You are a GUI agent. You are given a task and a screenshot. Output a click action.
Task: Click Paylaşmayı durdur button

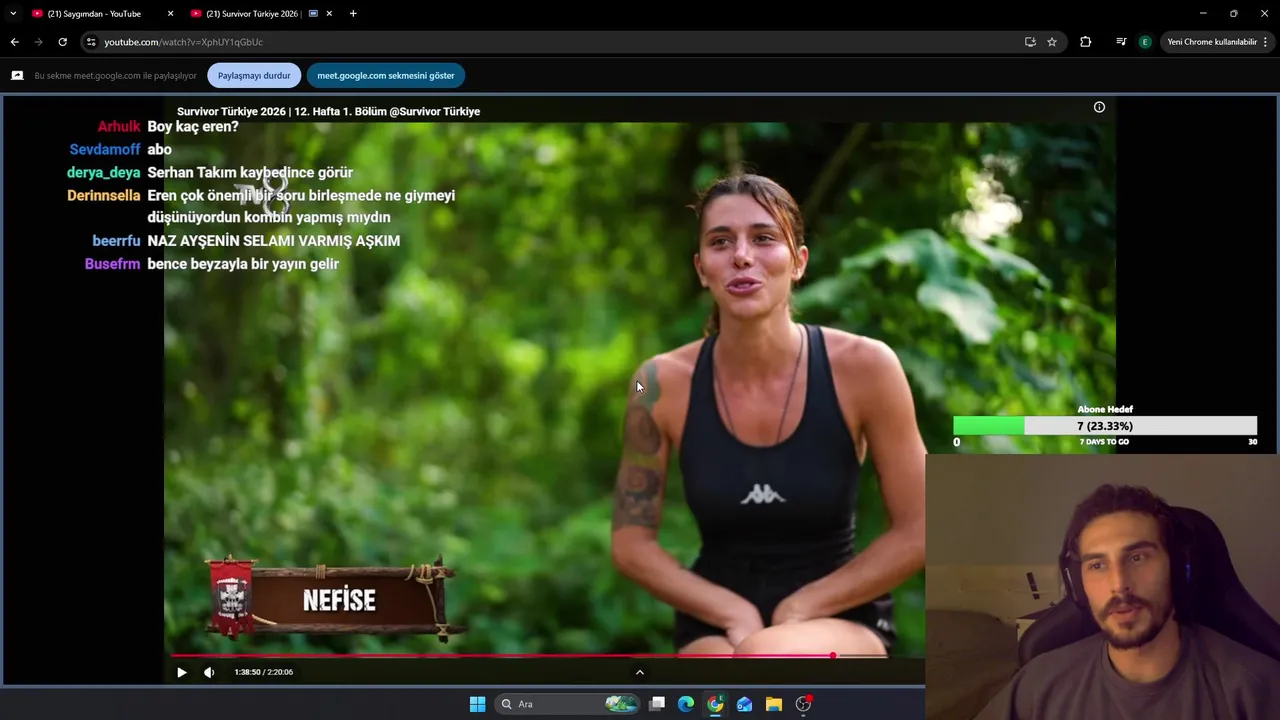coord(254,75)
